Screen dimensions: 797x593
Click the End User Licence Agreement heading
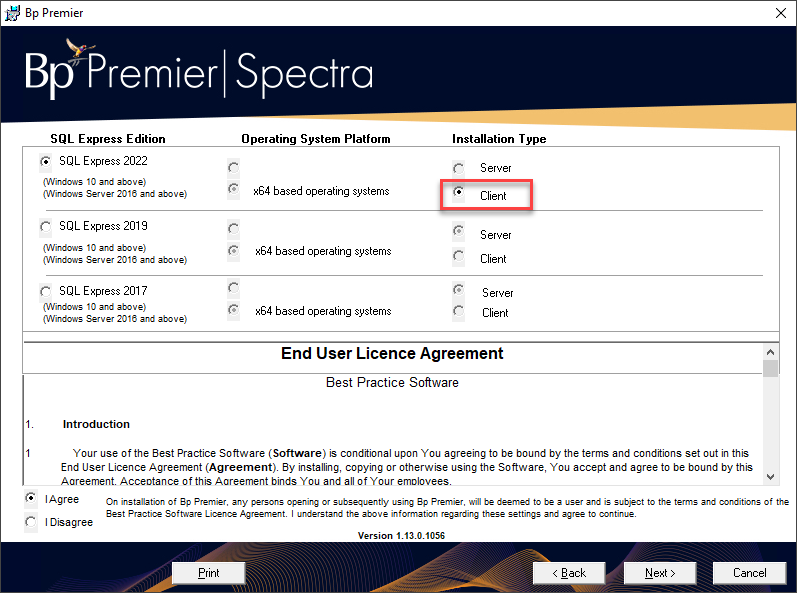tap(392, 353)
